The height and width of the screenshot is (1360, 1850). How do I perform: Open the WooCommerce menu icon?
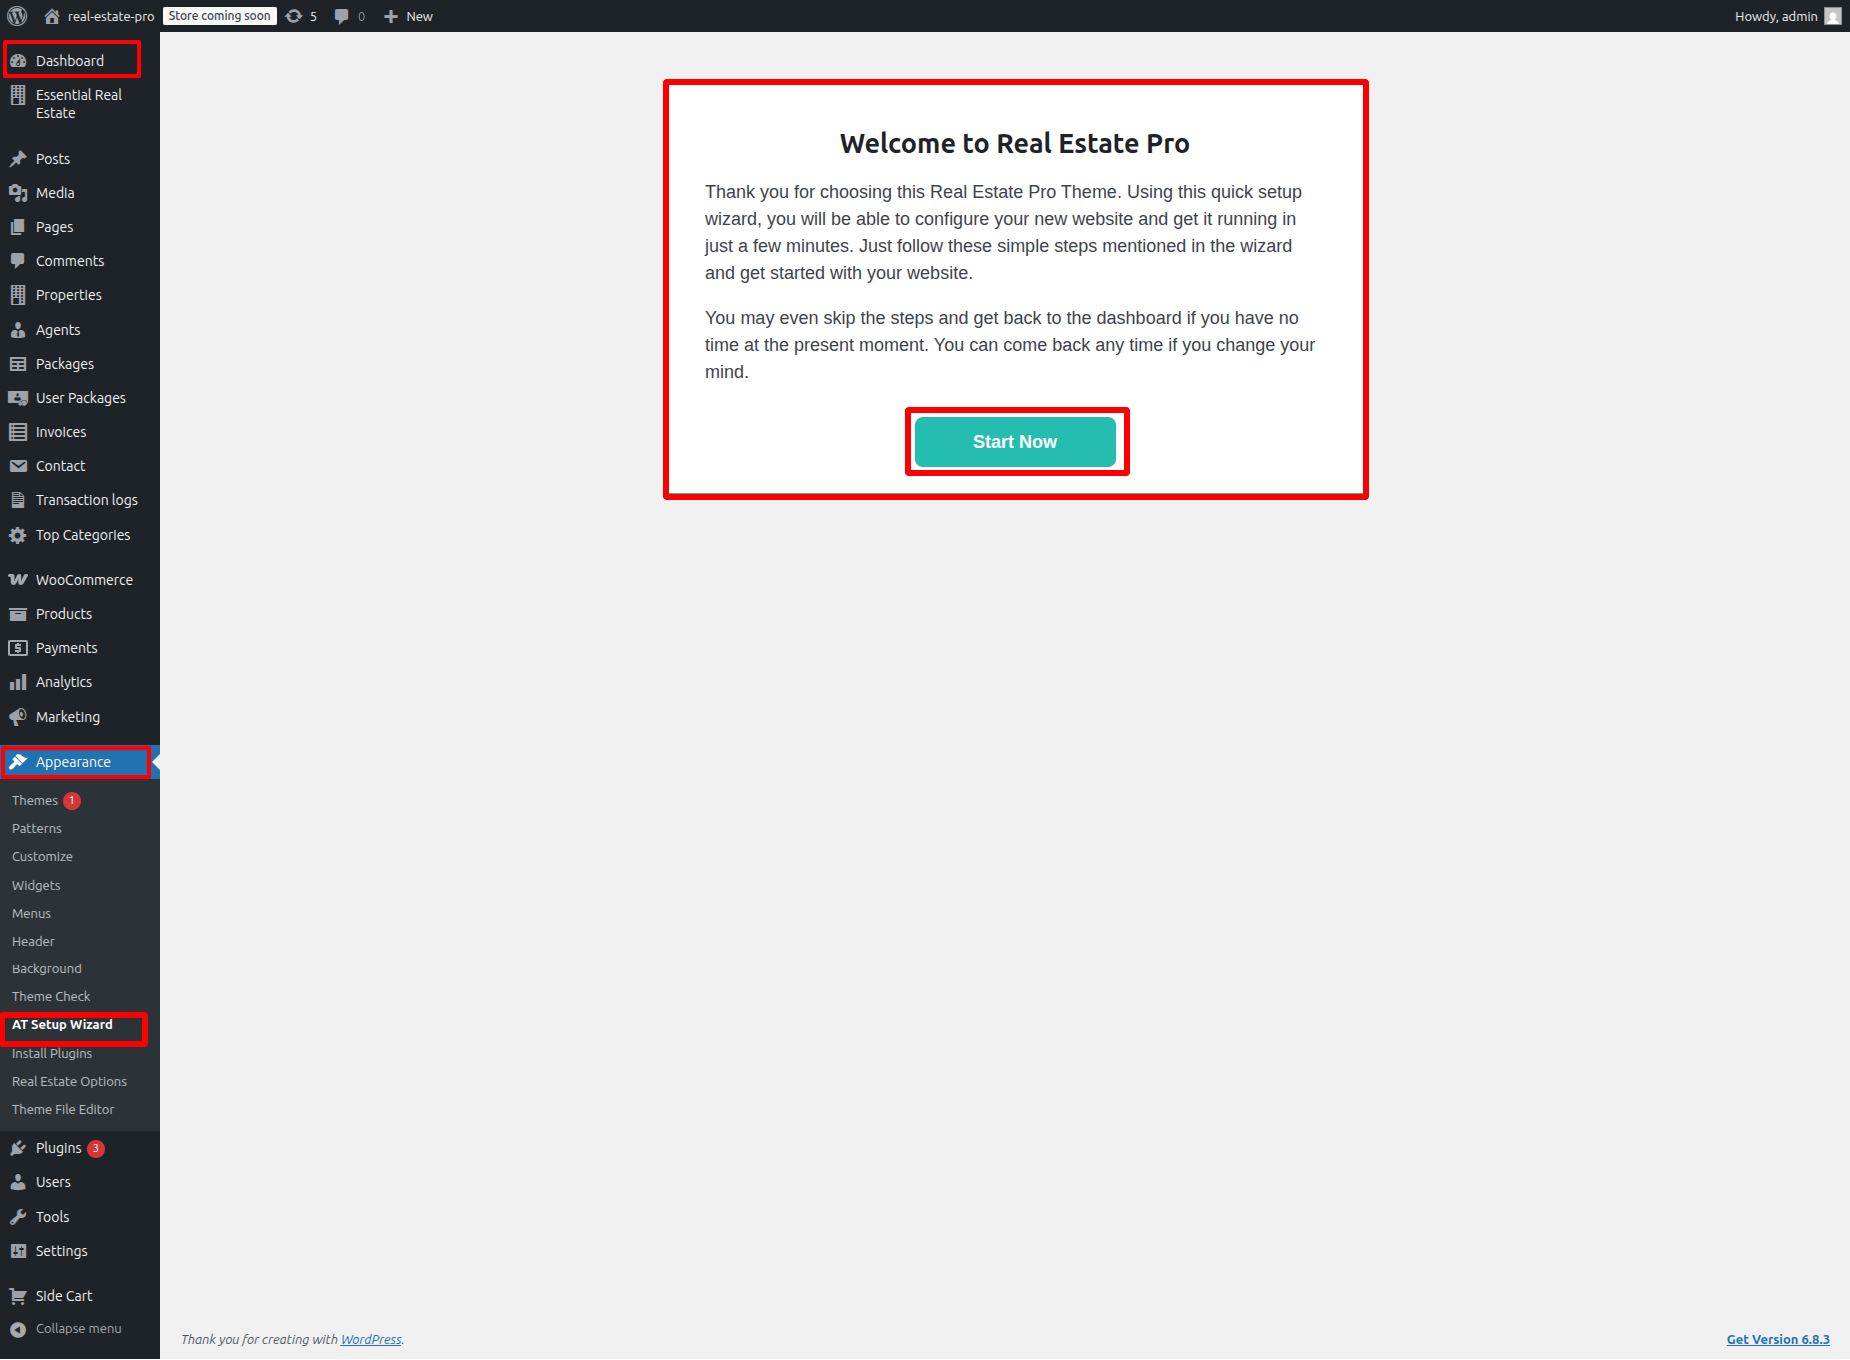pos(18,580)
